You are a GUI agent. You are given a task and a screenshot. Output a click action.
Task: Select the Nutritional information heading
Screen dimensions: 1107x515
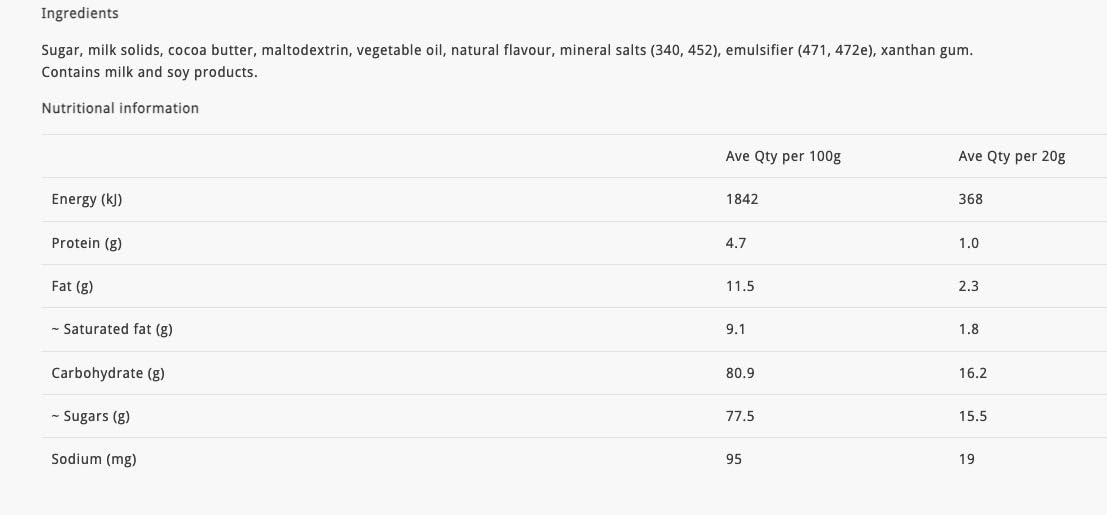120,108
